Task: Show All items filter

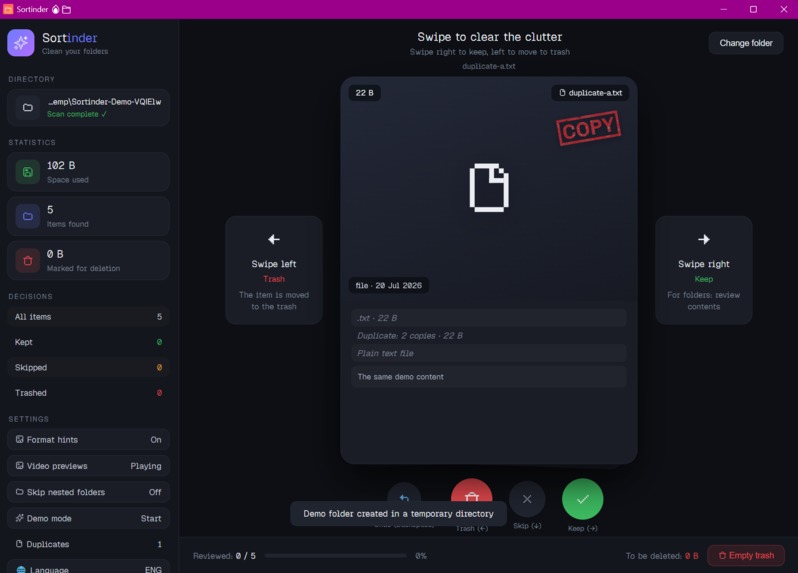Action: click(x=89, y=317)
